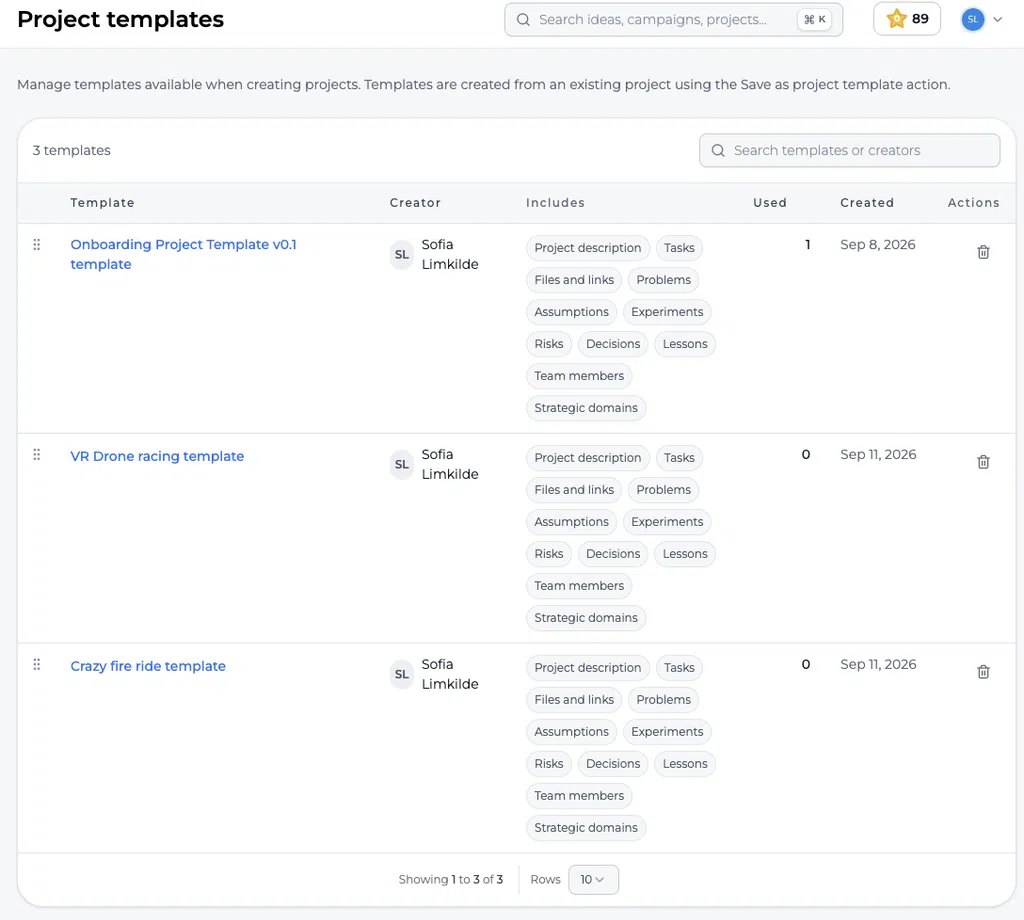Click Decisions tag in VR Drone row
This screenshot has height=920, width=1024.
click(x=613, y=554)
